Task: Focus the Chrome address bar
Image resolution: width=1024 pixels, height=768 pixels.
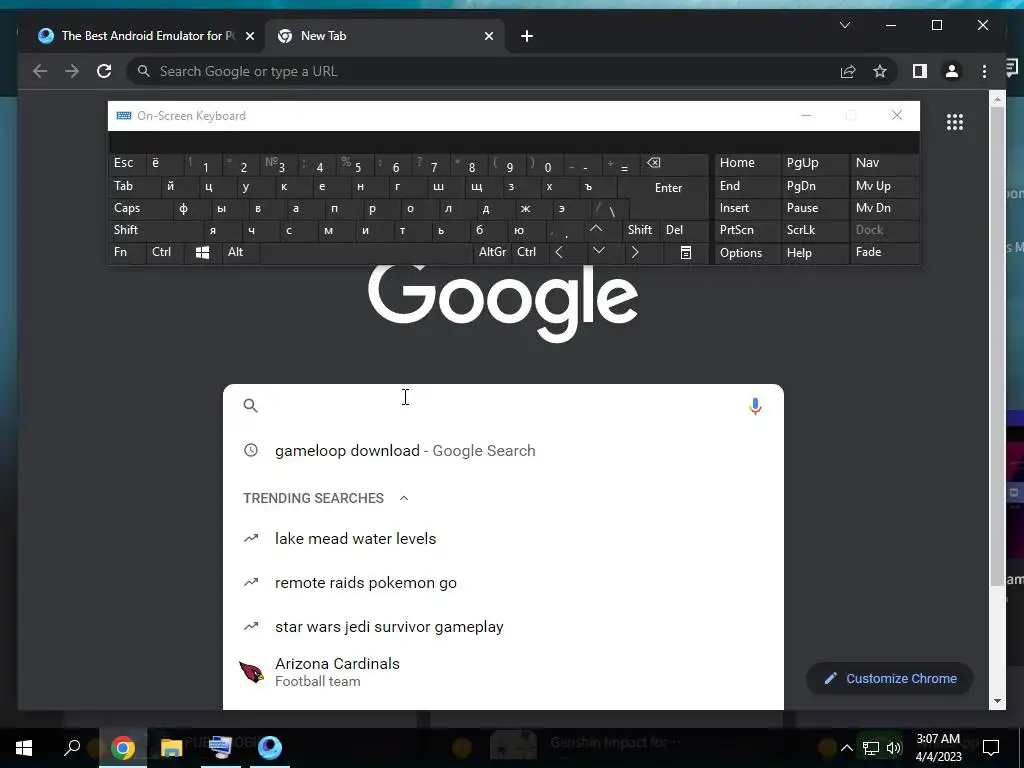Action: [483, 71]
